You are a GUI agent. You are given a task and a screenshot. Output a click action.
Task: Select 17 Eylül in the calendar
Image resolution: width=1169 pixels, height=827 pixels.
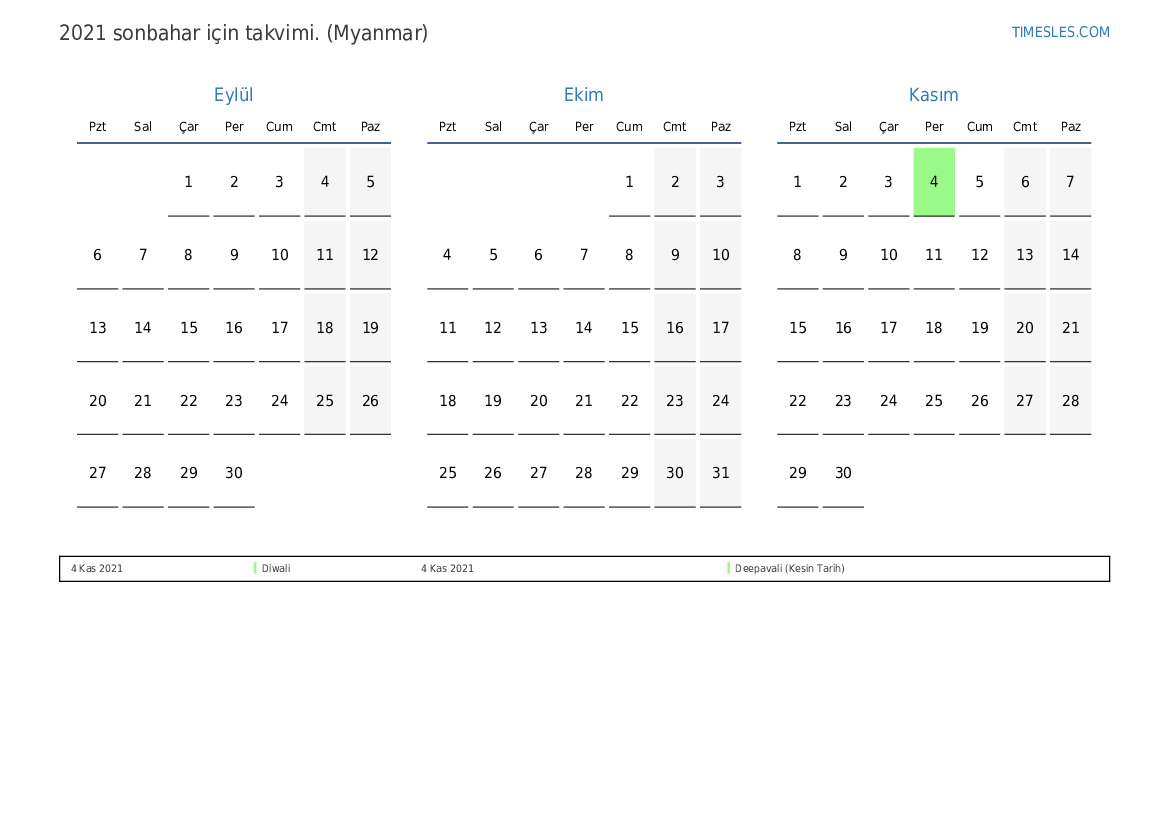pyautogui.click(x=280, y=327)
